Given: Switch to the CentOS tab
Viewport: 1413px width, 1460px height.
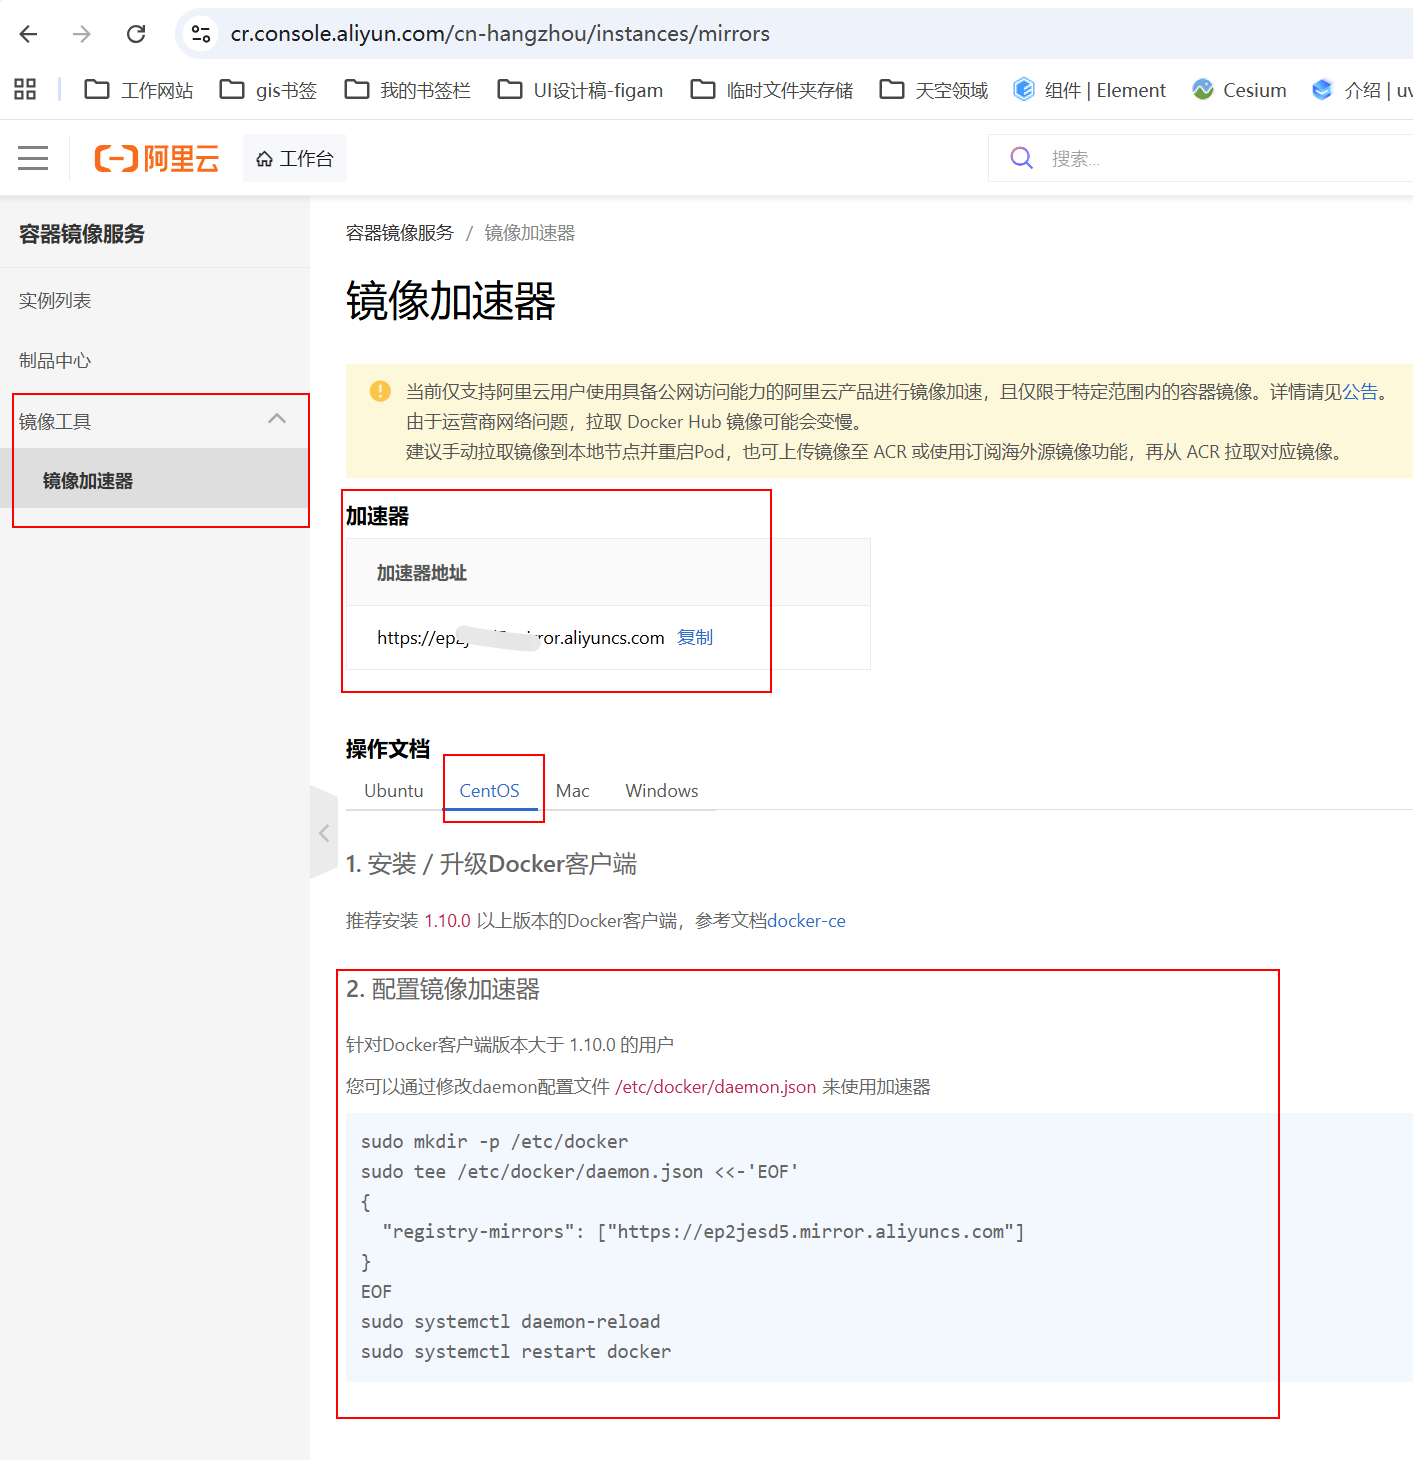Looking at the screenshot, I should (489, 790).
